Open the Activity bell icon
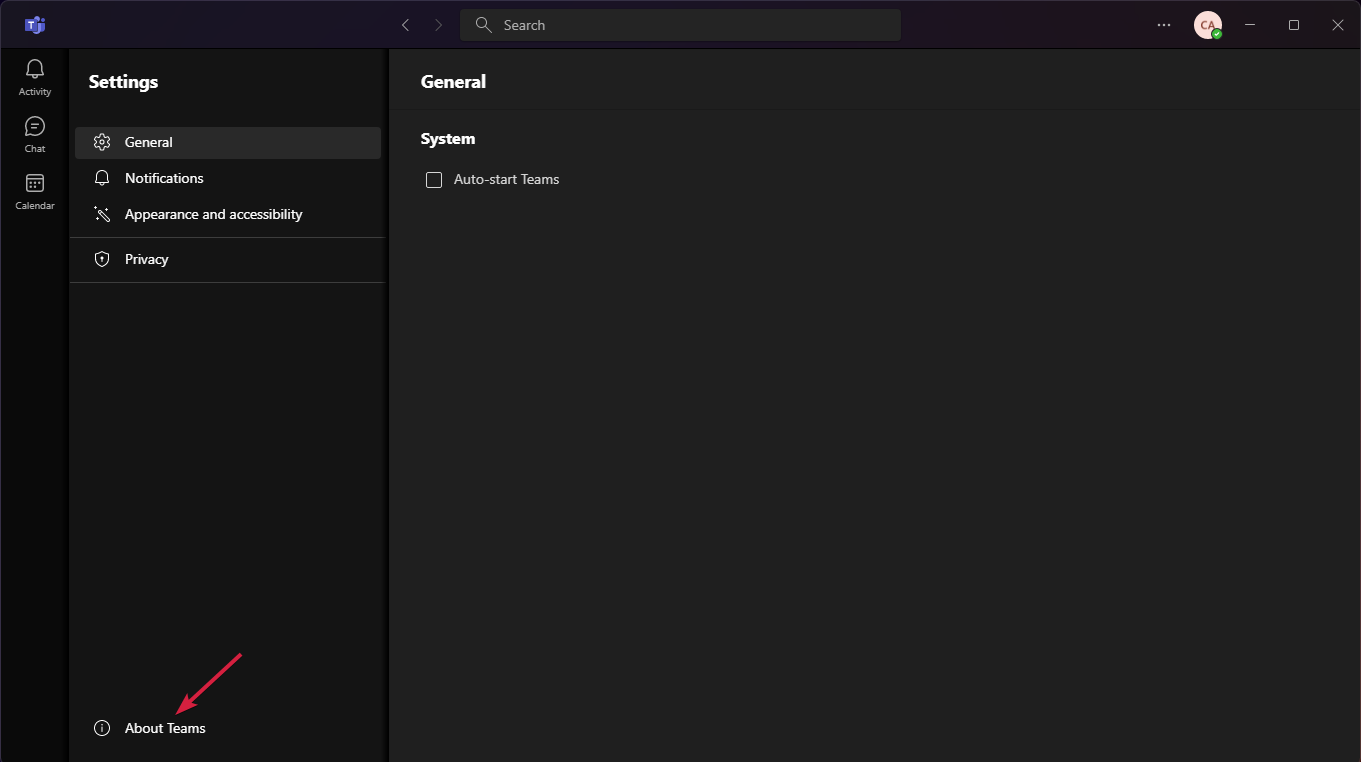Image resolution: width=1361 pixels, height=762 pixels. point(35,77)
